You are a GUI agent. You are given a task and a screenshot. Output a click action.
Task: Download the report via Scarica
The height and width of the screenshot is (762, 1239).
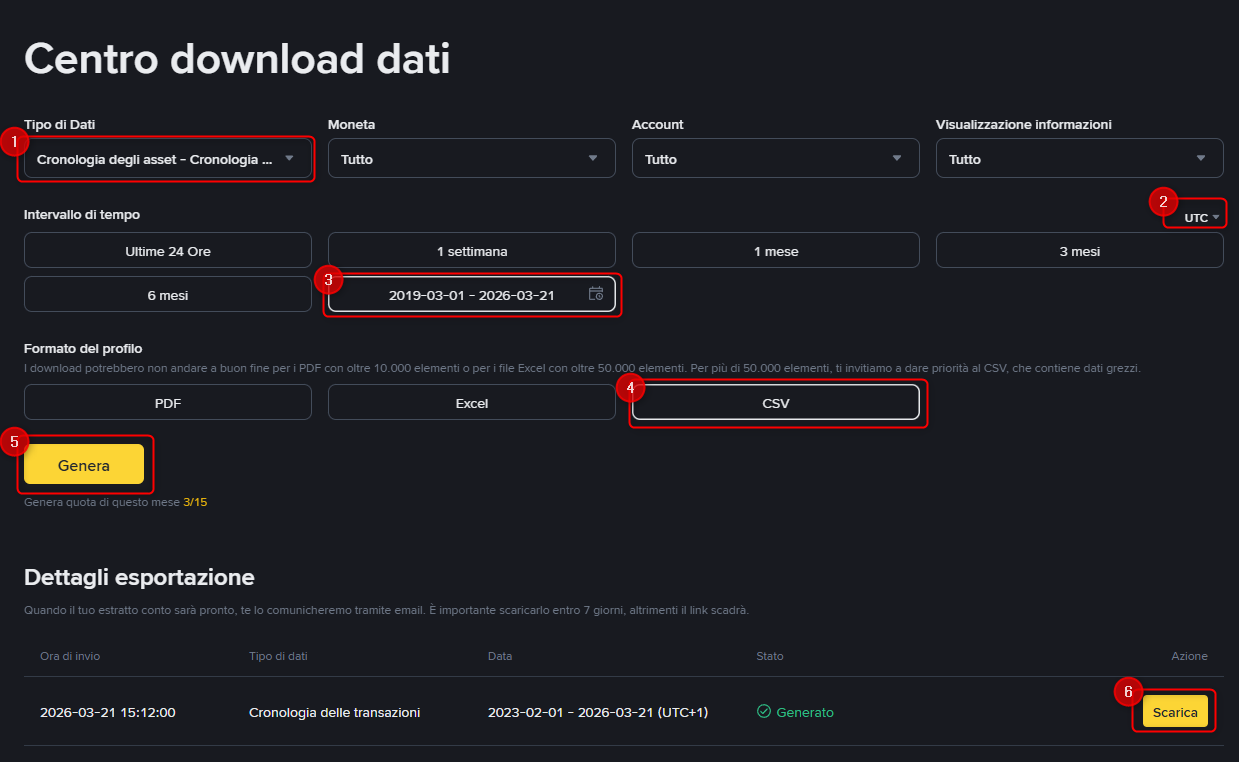[1174, 712]
